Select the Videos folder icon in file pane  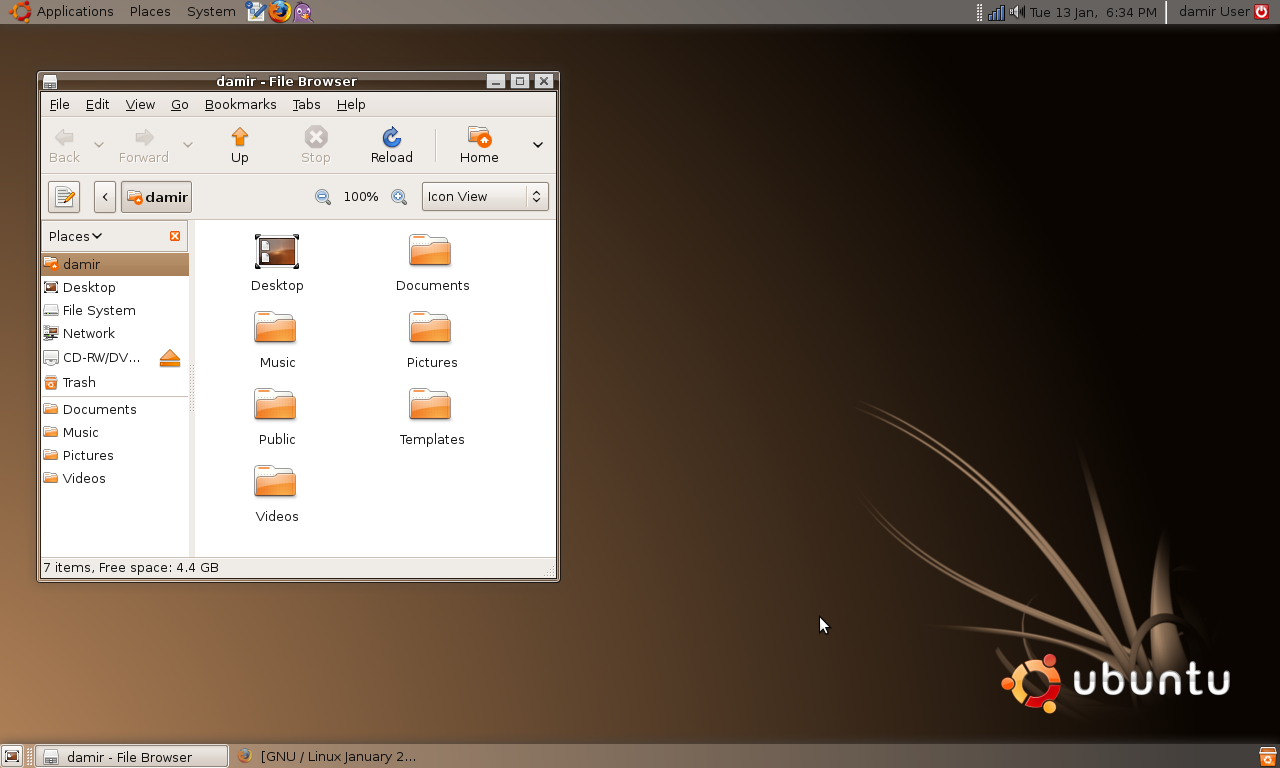tap(275, 482)
